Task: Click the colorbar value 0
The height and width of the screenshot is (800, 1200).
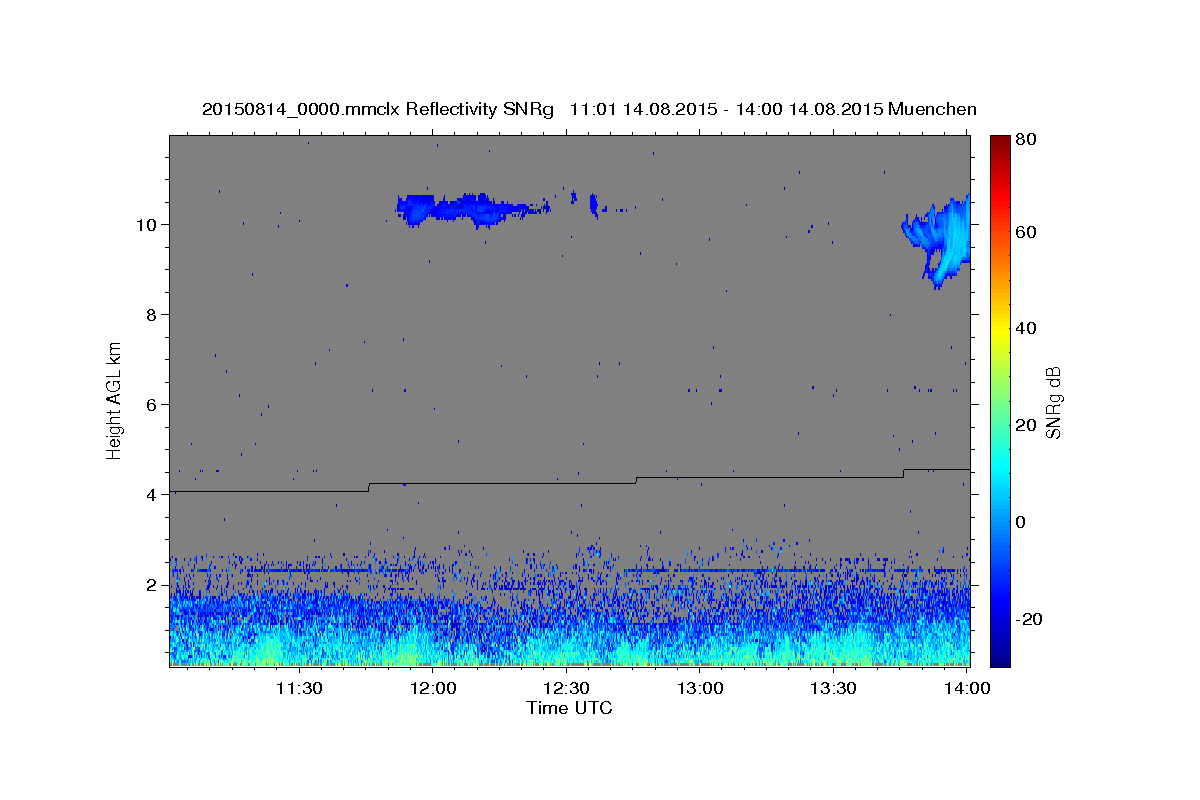Action: 1019,522
